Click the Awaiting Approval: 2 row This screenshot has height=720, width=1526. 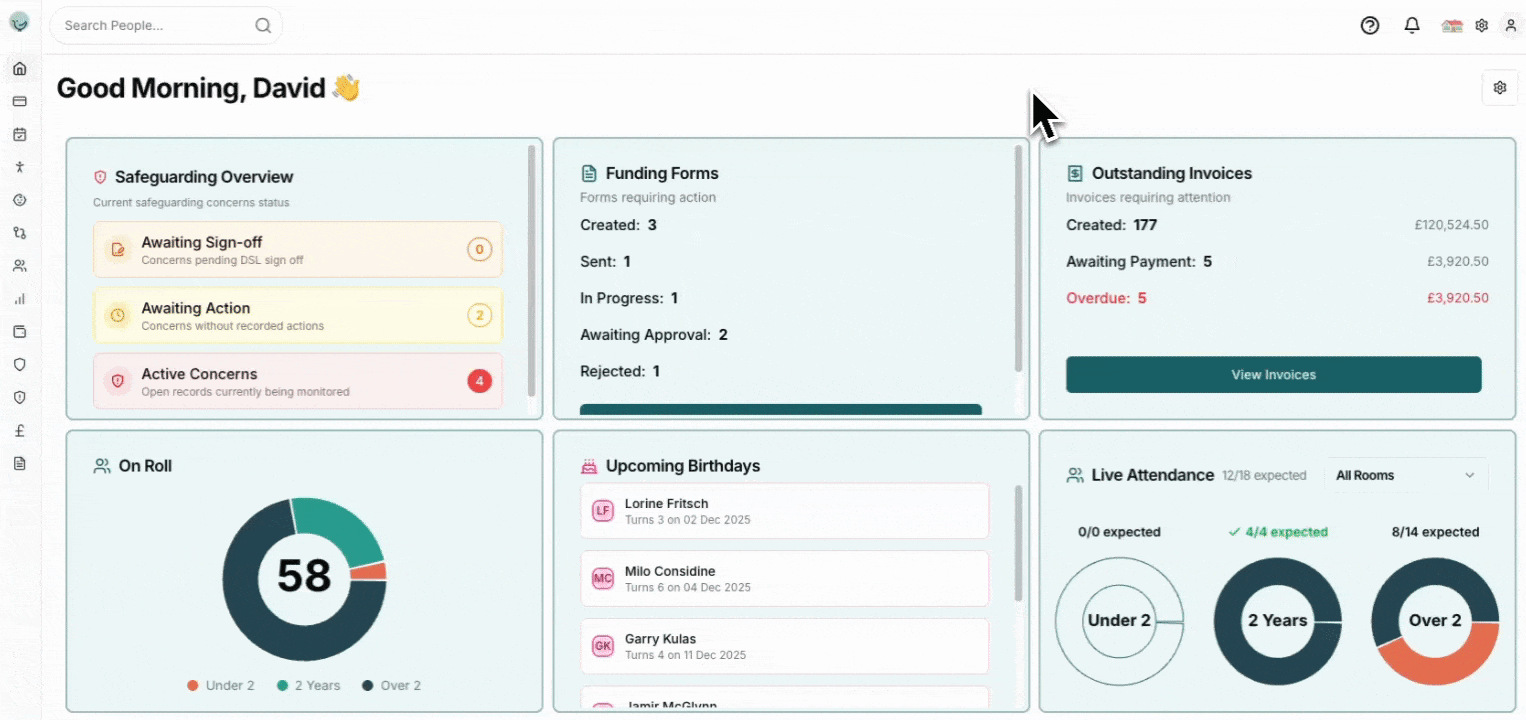tap(654, 335)
